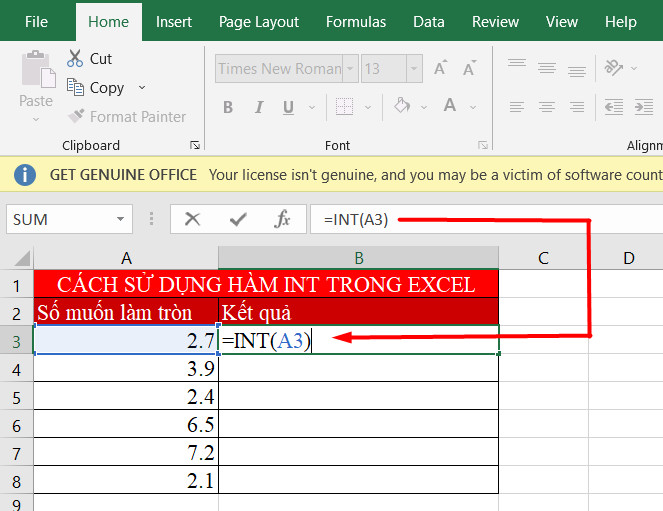Select the Format Painter tool
This screenshot has width=663, height=511.
point(127,116)
